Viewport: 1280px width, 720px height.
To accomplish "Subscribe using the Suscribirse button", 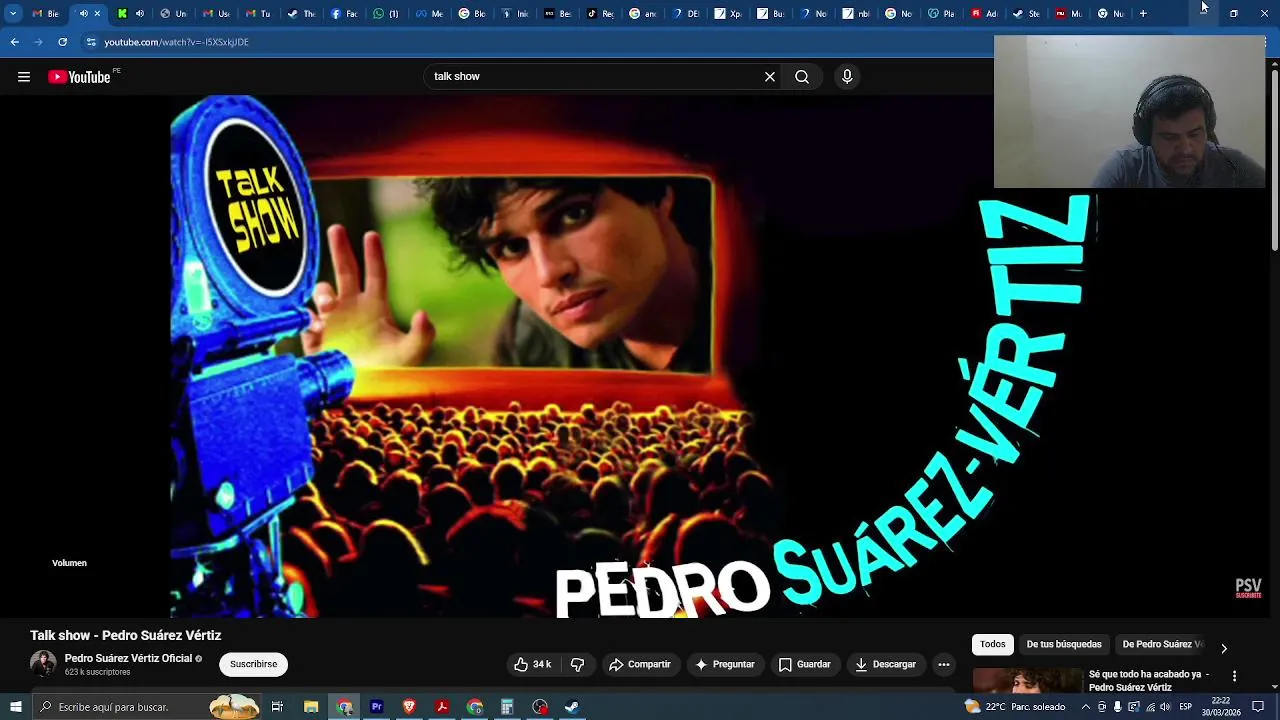I will pos(254,664).
